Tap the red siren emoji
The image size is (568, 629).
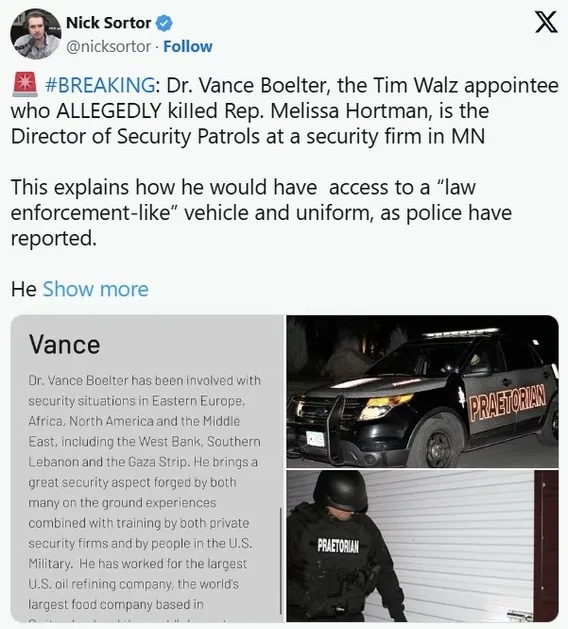tap(25, 85)
